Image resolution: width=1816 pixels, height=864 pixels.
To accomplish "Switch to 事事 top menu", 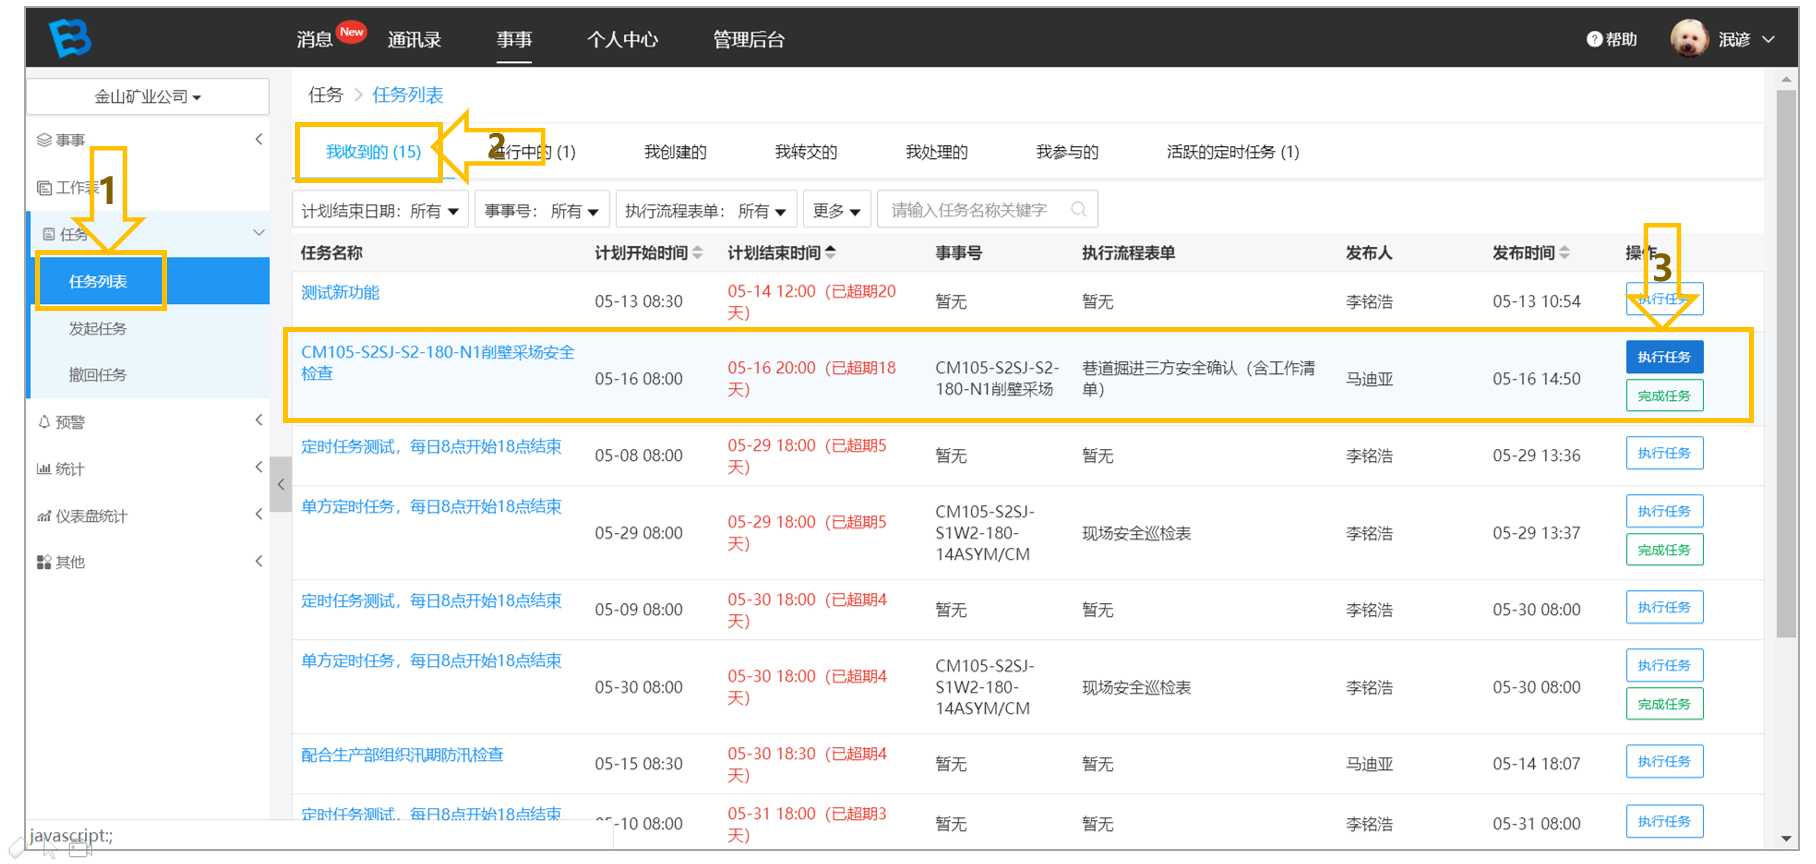I will click(514, 39).
